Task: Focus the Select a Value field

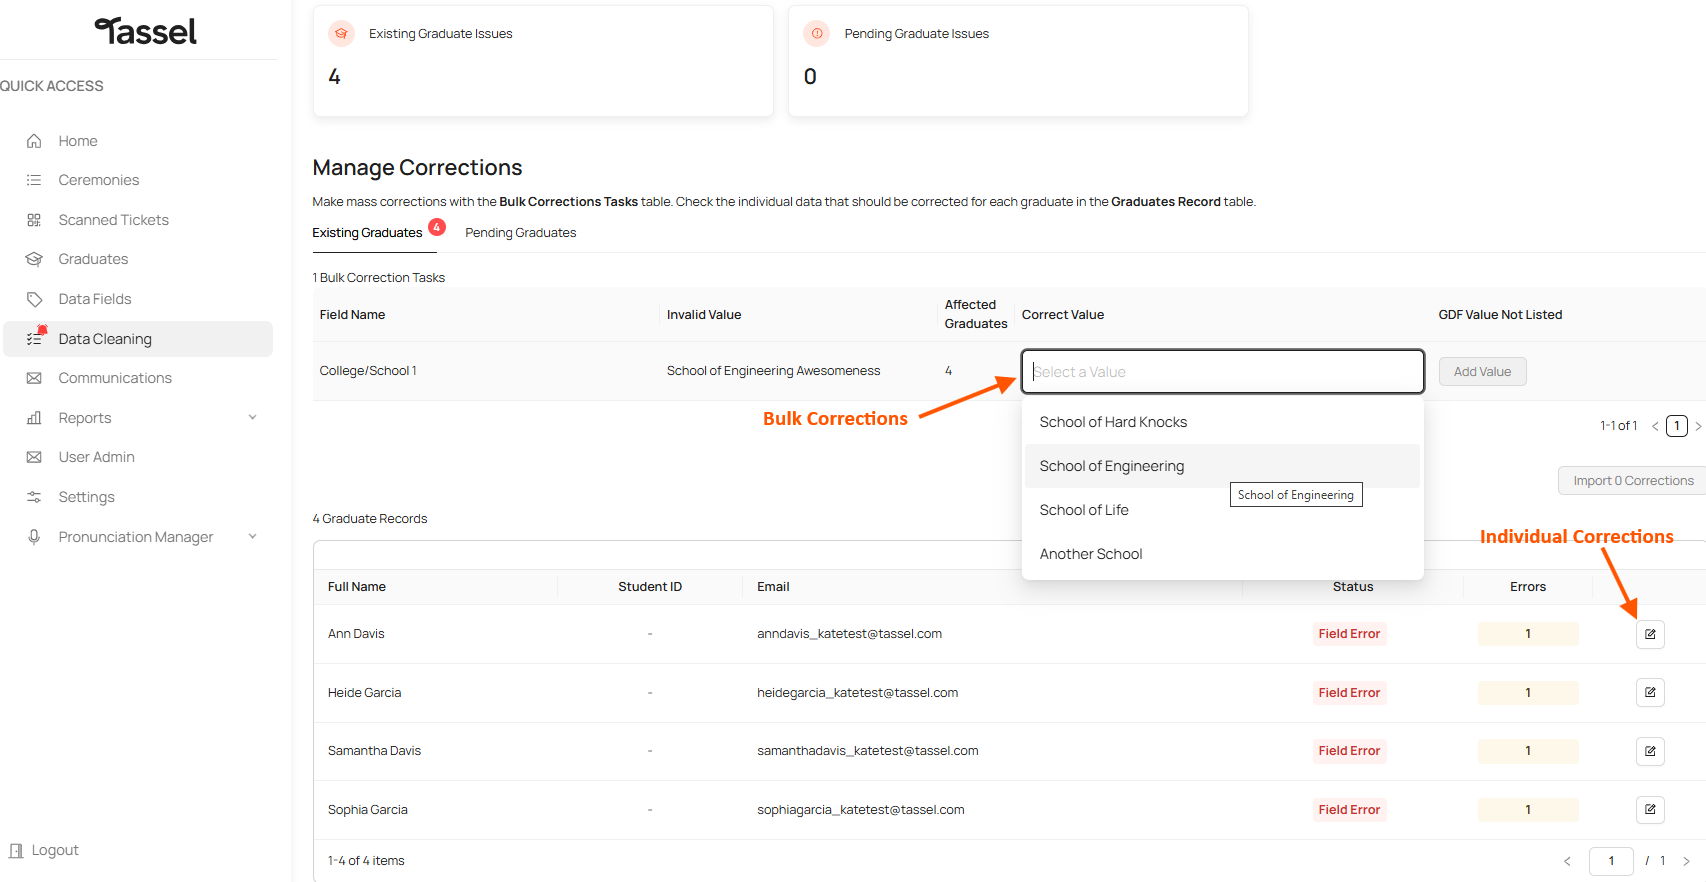Action: pyautogui.click(x=1221, y=372)
